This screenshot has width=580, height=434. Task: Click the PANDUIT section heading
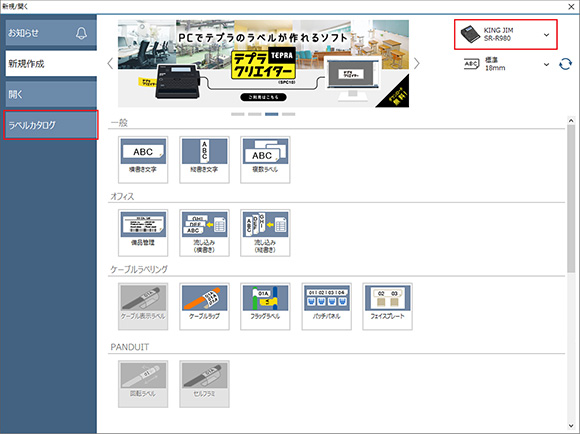129,347
